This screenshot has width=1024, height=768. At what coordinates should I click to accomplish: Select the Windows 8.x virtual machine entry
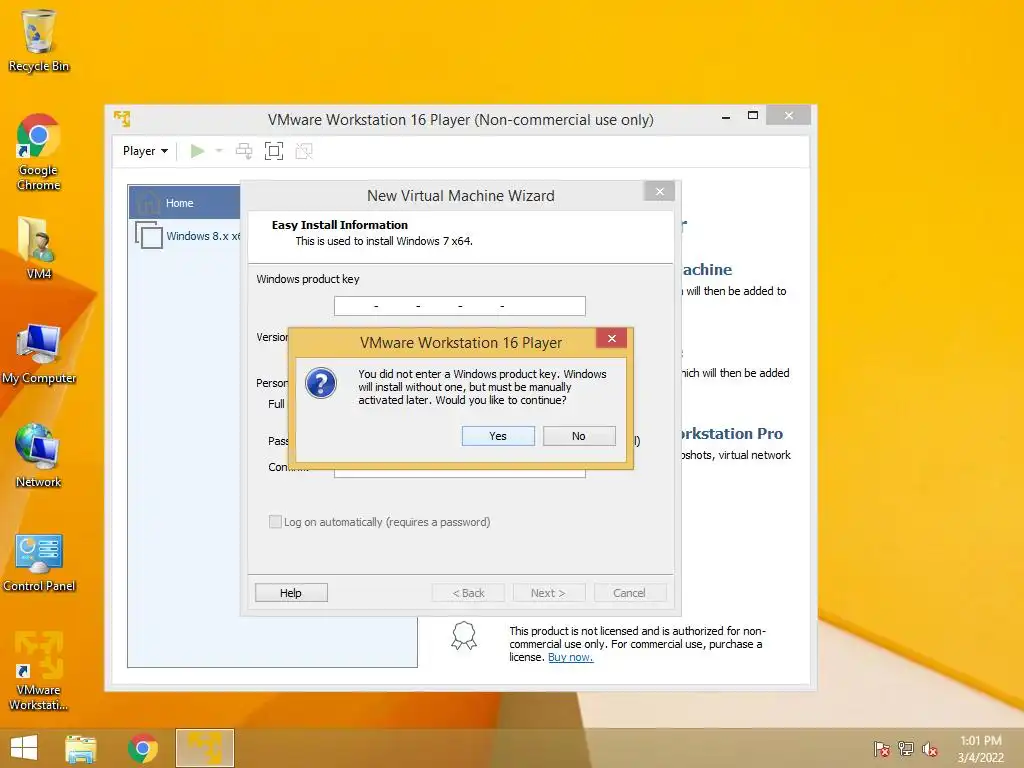pyautogui.click(x=188, y=236)
